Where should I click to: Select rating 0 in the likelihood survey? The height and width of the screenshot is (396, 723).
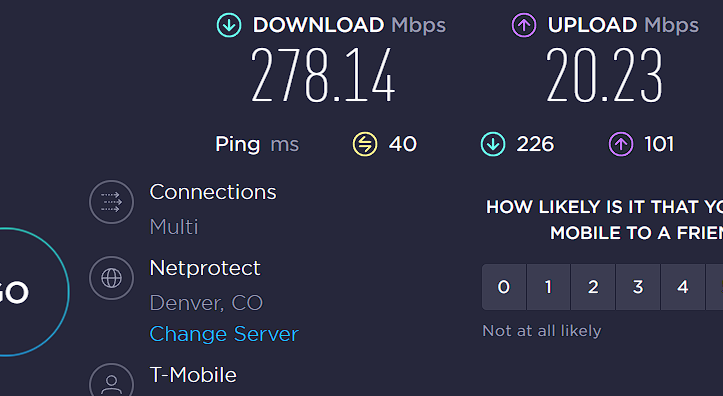[x=504, y=287]
